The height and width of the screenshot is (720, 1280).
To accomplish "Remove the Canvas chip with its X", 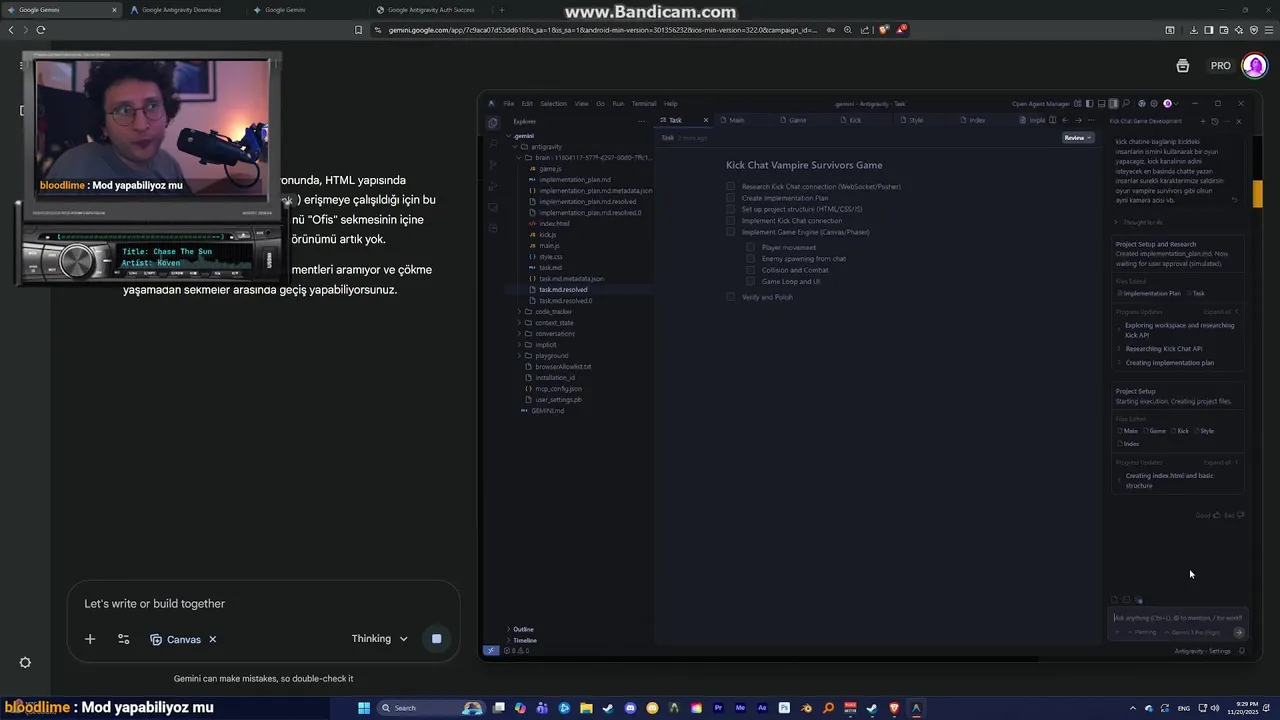I will 213,639.
